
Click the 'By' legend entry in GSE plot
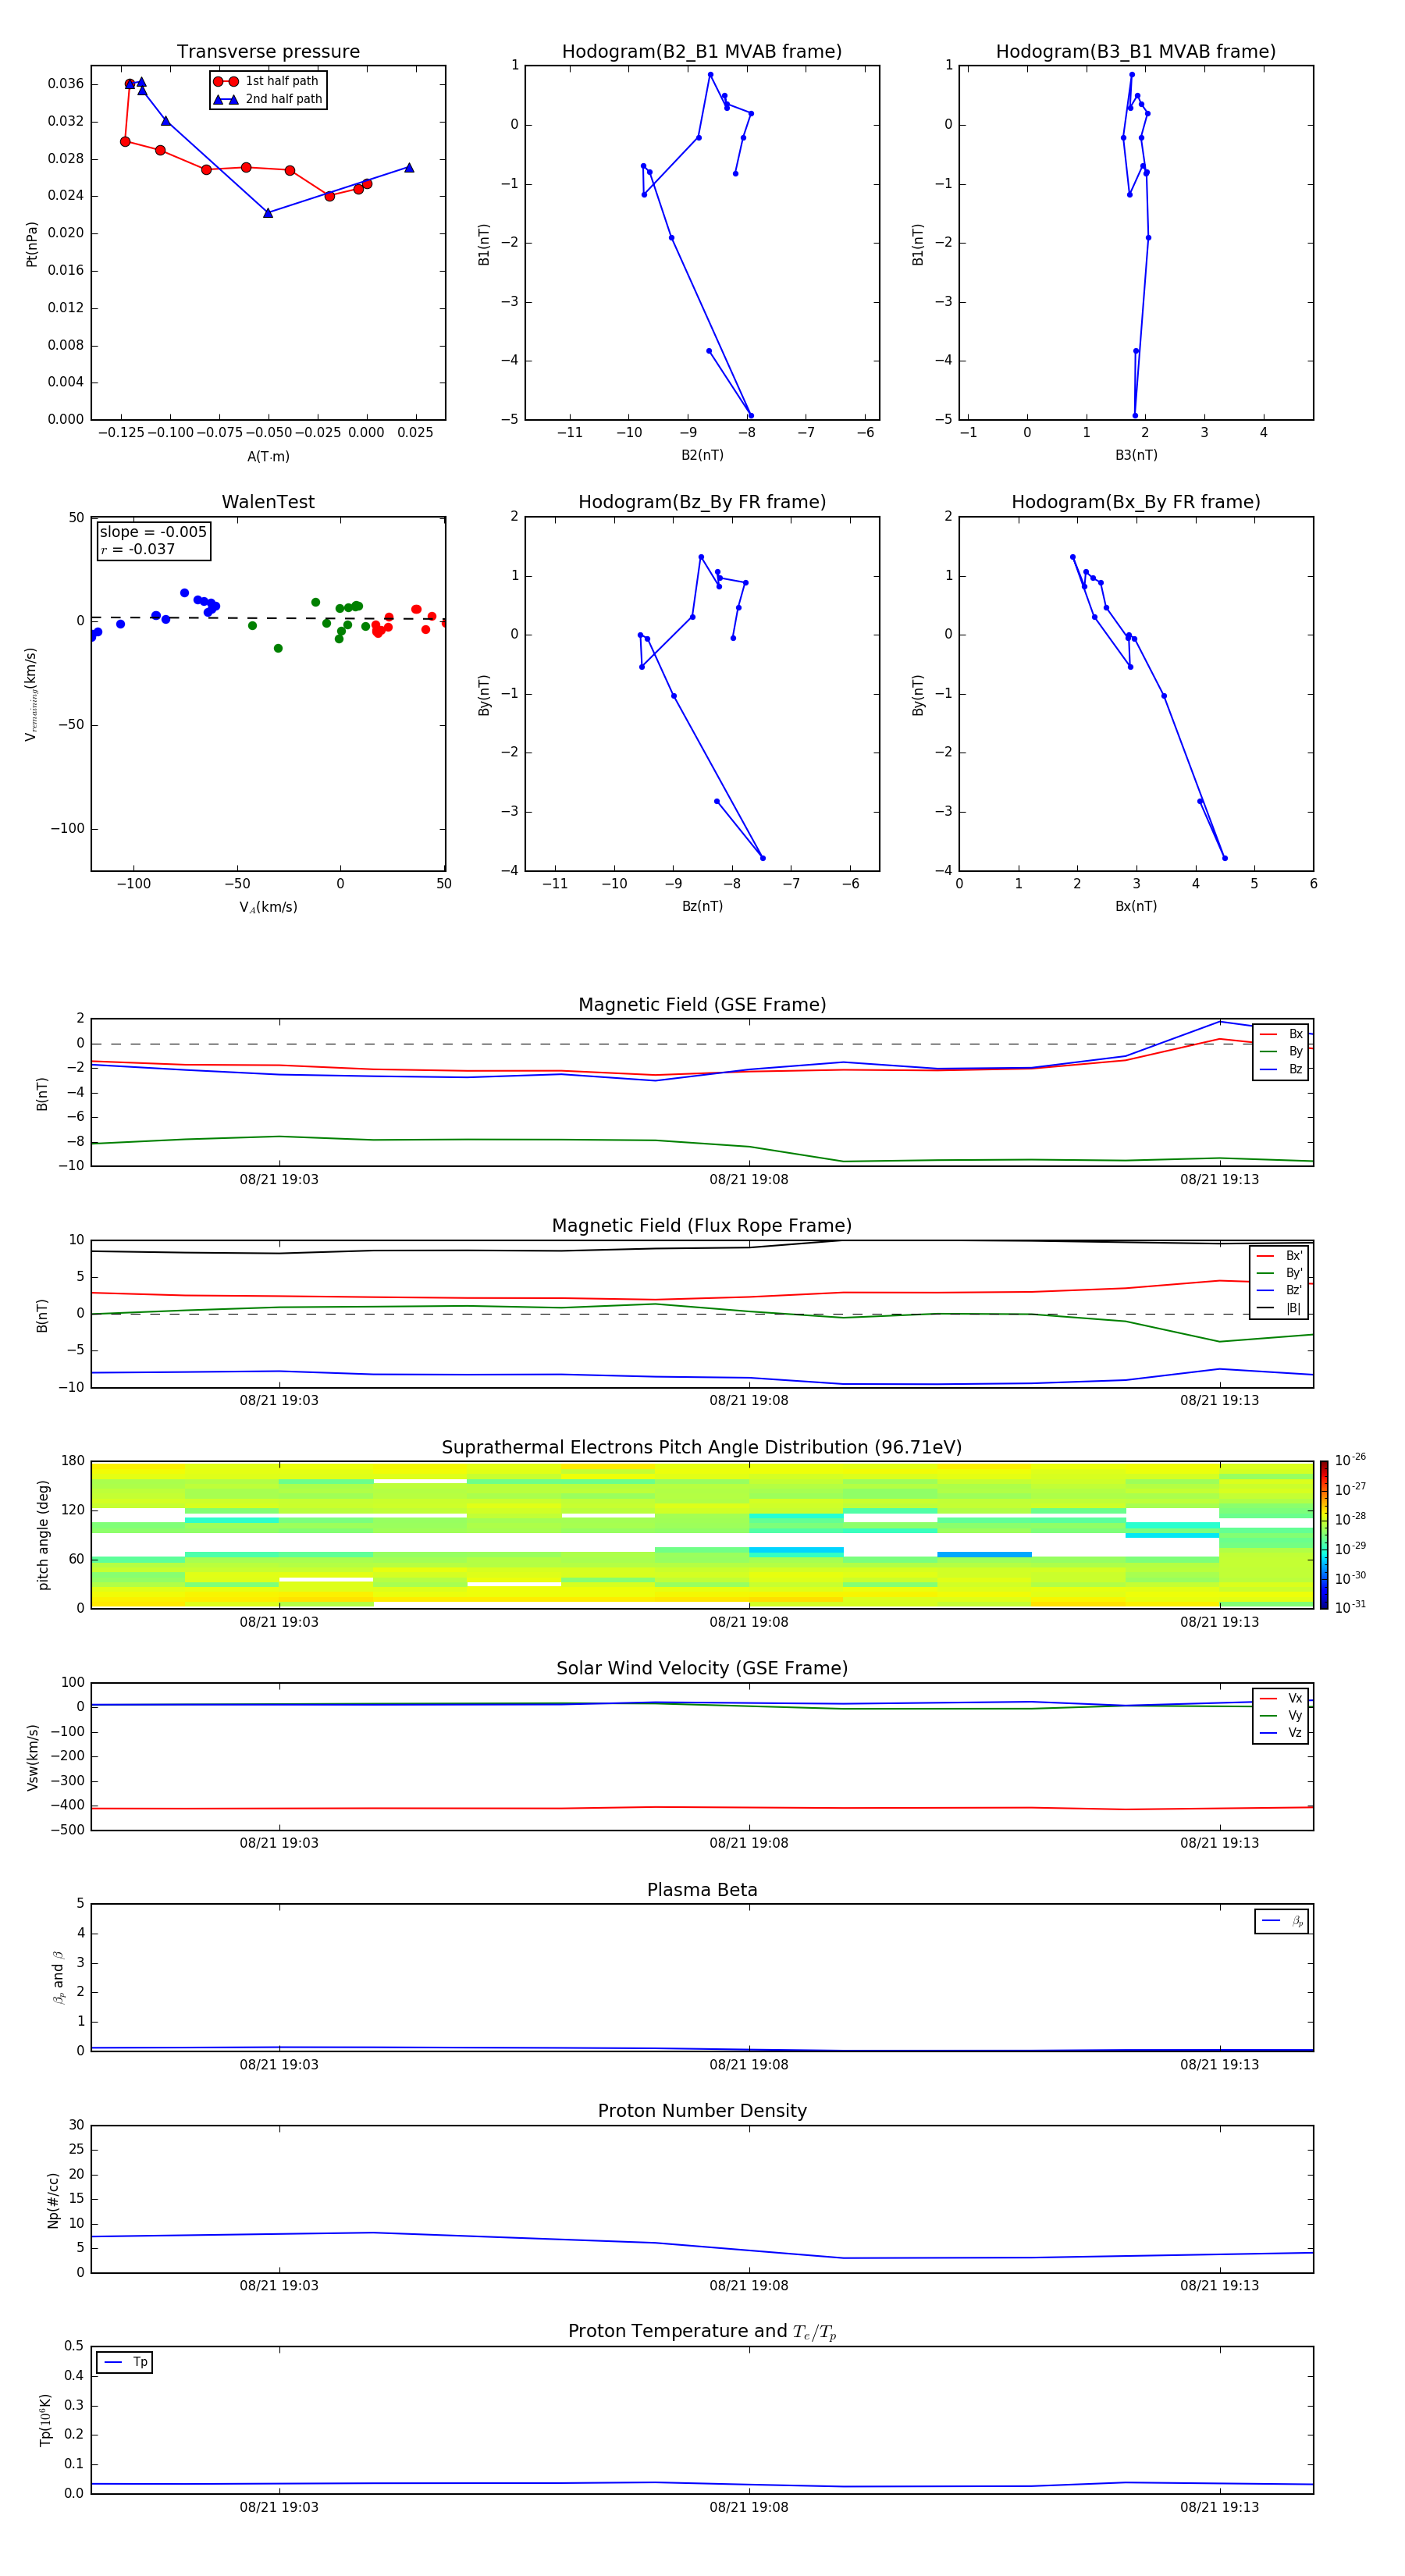coord(1282,1051)
